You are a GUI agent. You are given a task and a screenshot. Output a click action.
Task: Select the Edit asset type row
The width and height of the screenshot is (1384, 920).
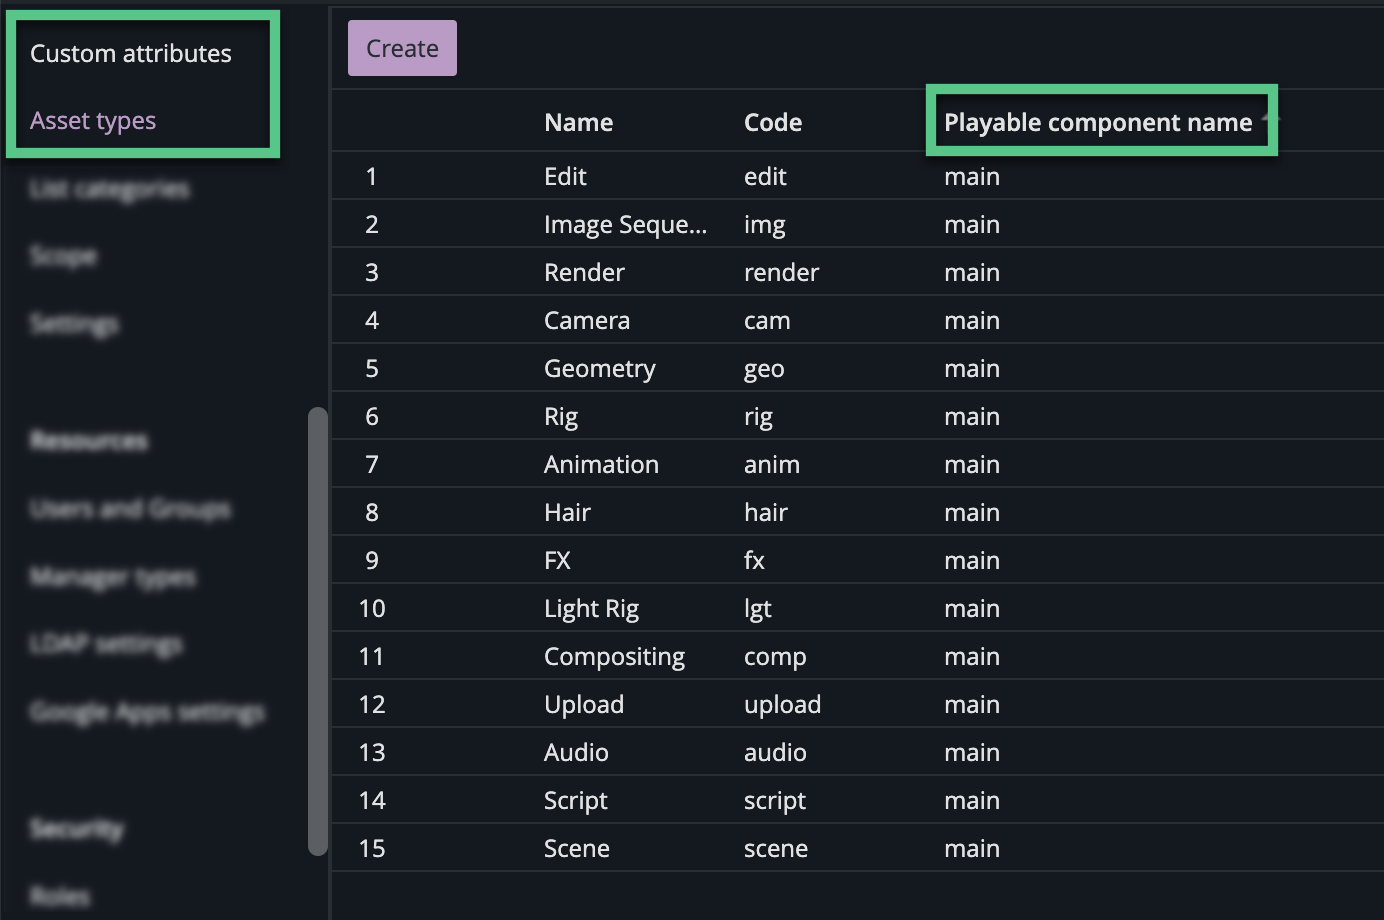tap(700, 176)
